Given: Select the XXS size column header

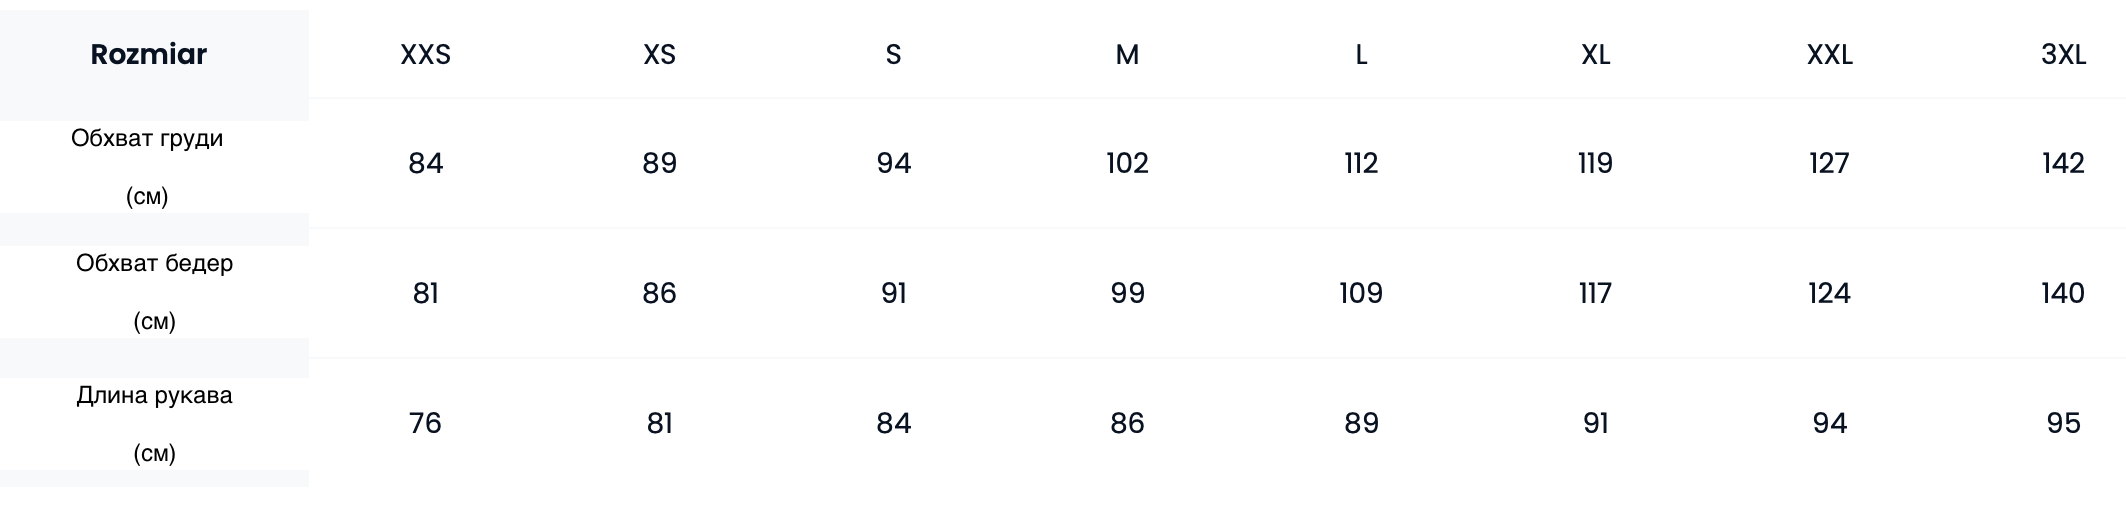Looking at the screenshot, I should click(426, 55).
